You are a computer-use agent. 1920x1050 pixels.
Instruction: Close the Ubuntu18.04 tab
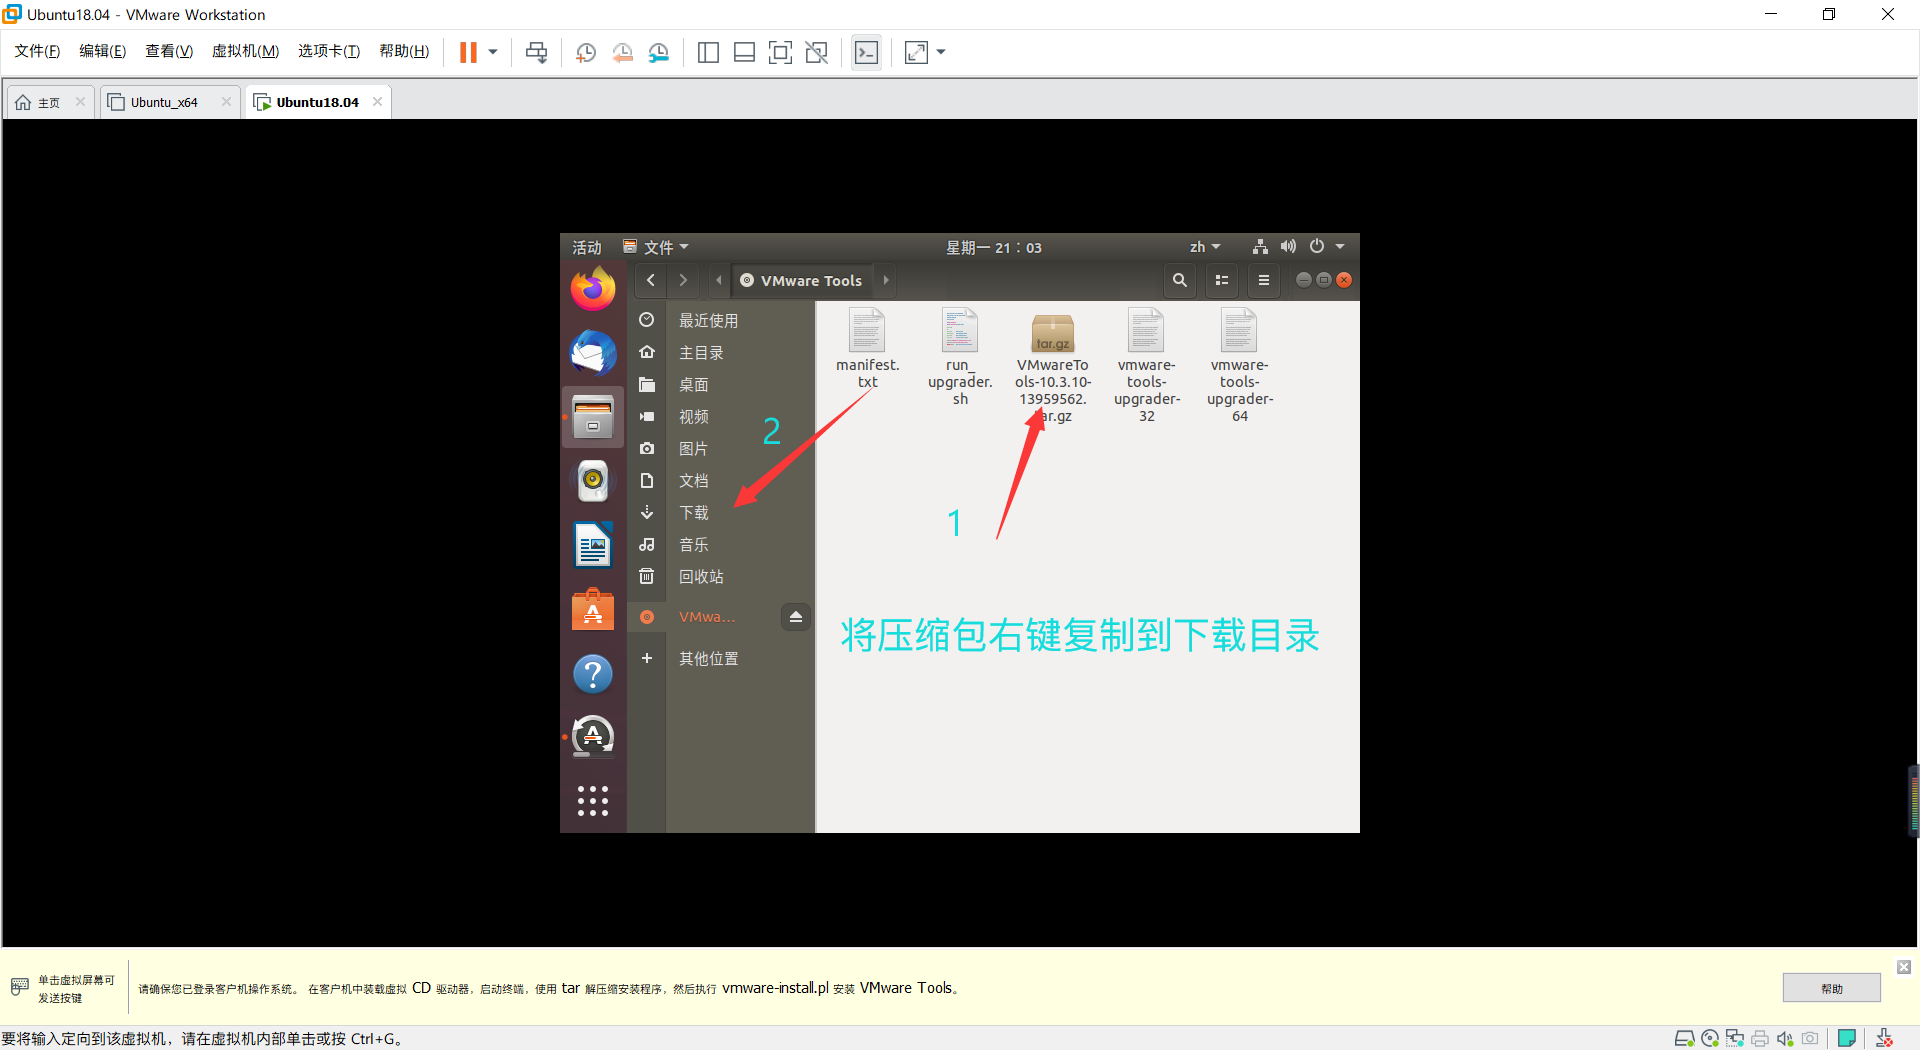pyautogui.click(x=377, y=102)
